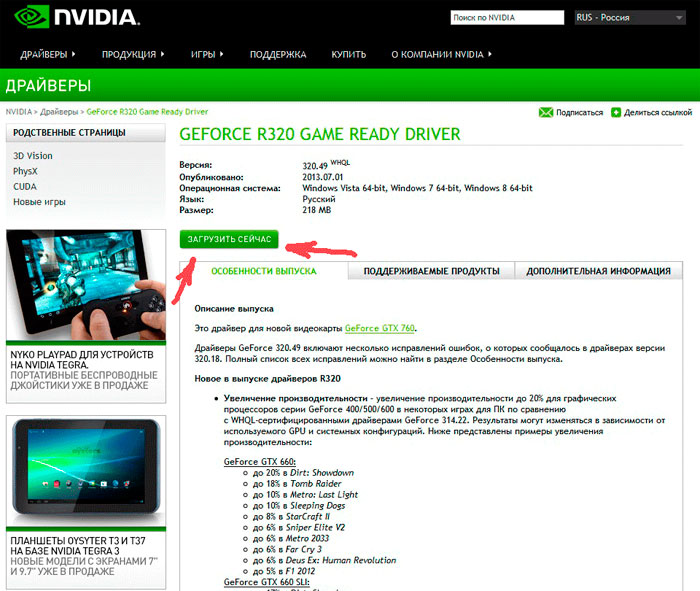Click the 'GEFORCE R320 GAME READY DRIVER' heading
The height and width of the screenshot is (591, 700).
(320, 134)
